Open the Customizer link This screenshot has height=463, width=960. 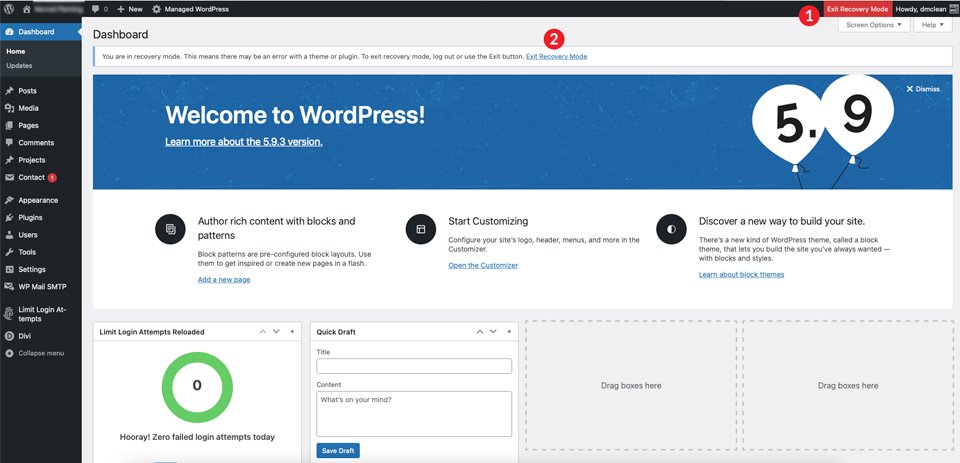[x=483, y=265]
